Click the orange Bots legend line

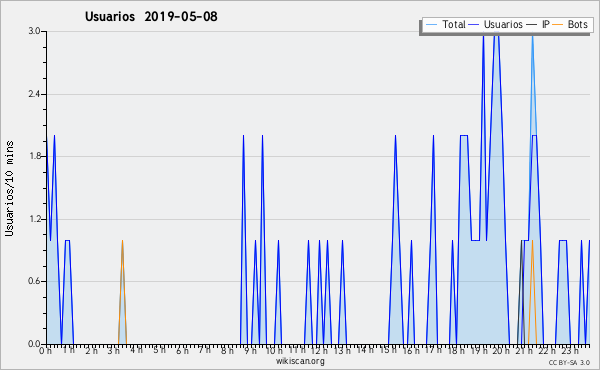[558, 25]
